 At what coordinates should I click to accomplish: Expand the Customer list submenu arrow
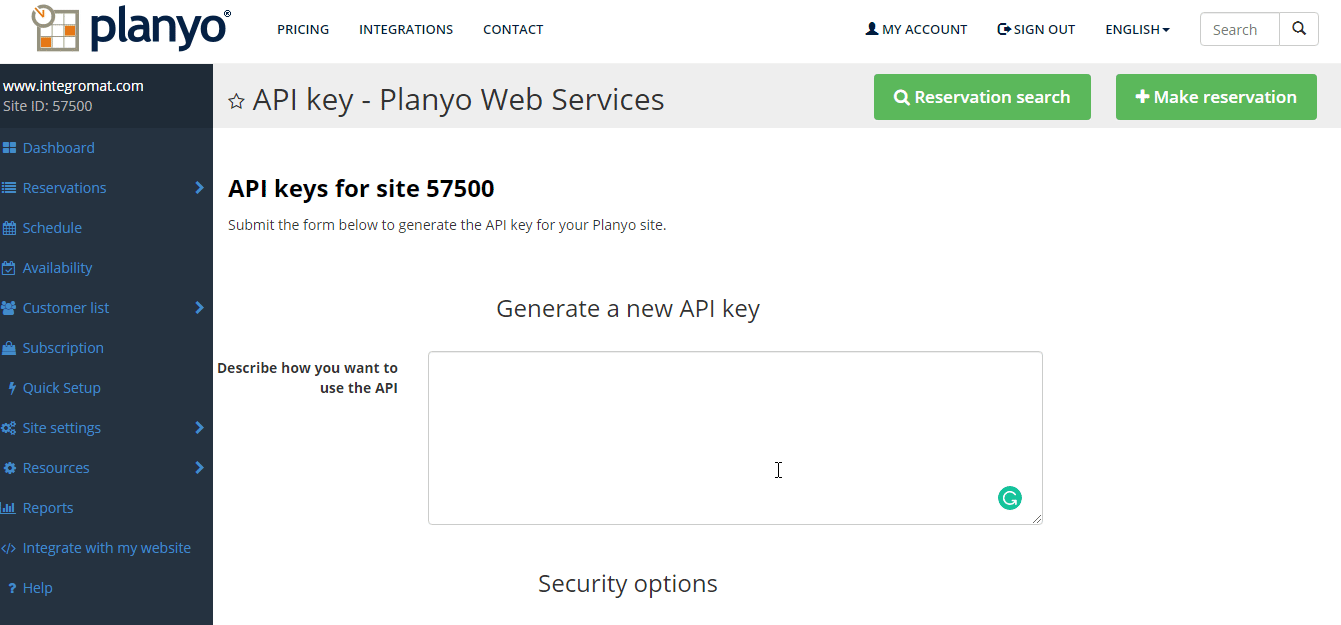[199, 308]
